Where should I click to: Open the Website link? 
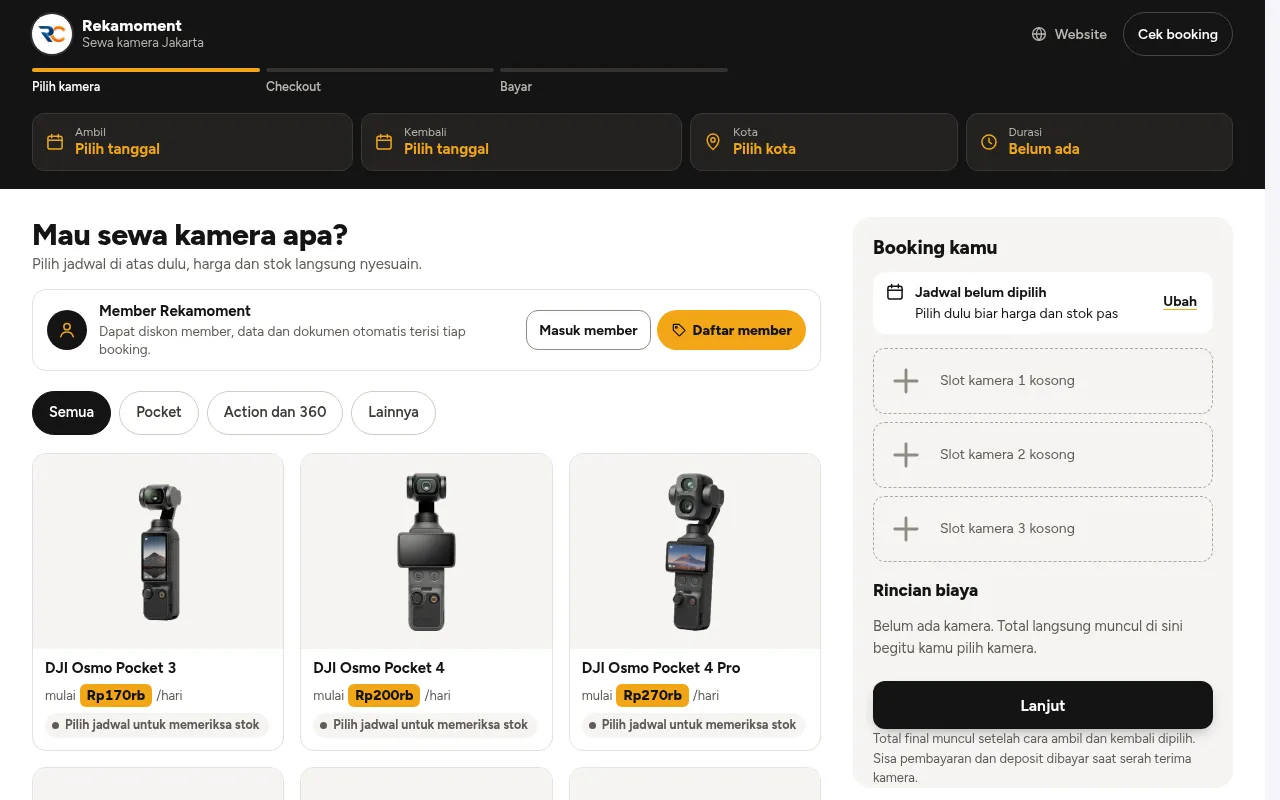(x=1069, y=34)
